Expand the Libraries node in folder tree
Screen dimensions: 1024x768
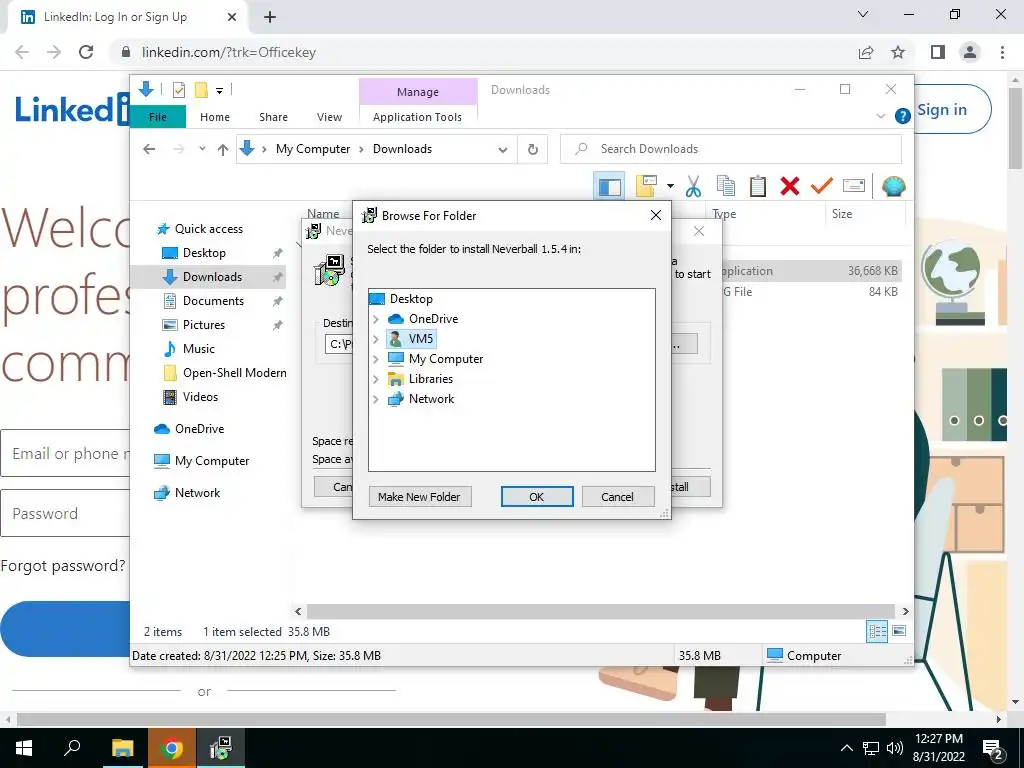[376, 379]
